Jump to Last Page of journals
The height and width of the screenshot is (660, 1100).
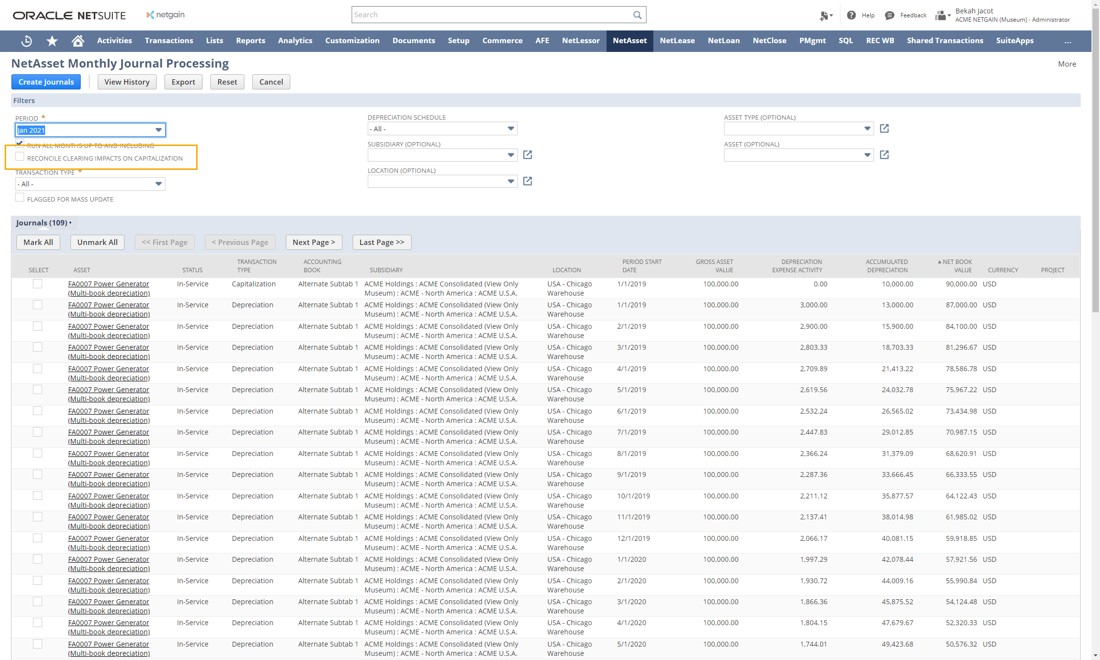382,242
